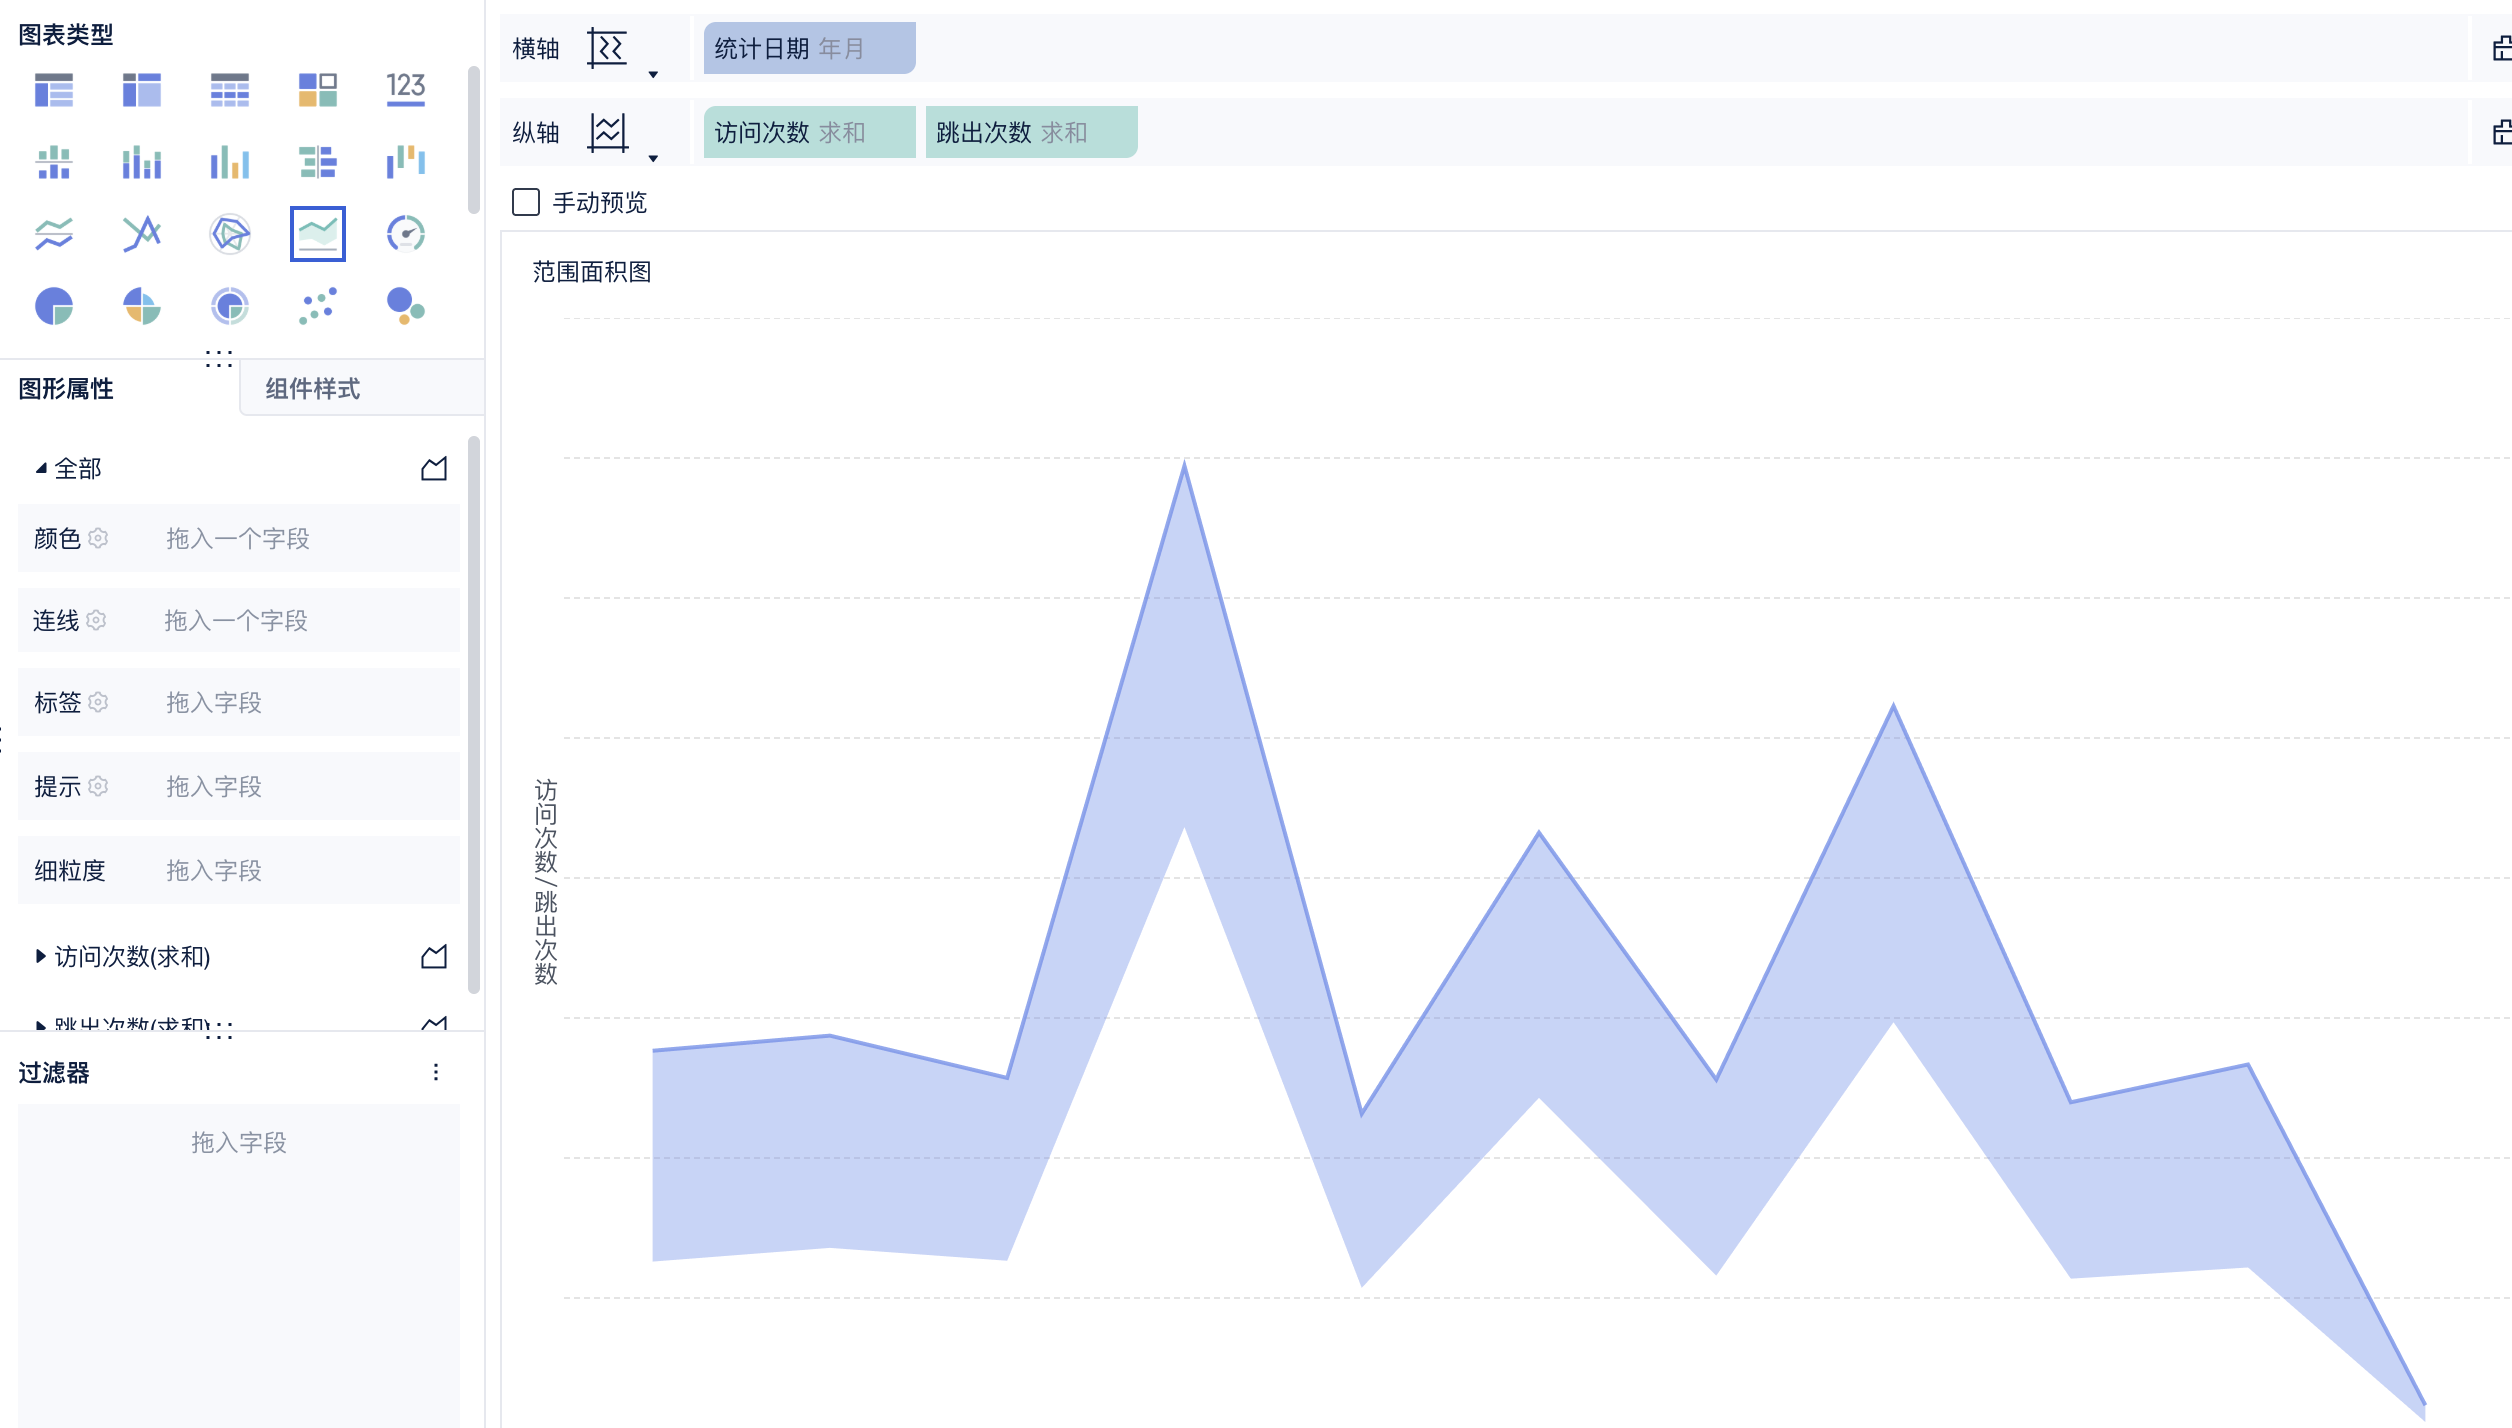Select the waterfall chart type icon
Image resolution: width=2512 pixels, height=1428 pixels.
click(406, 162)
